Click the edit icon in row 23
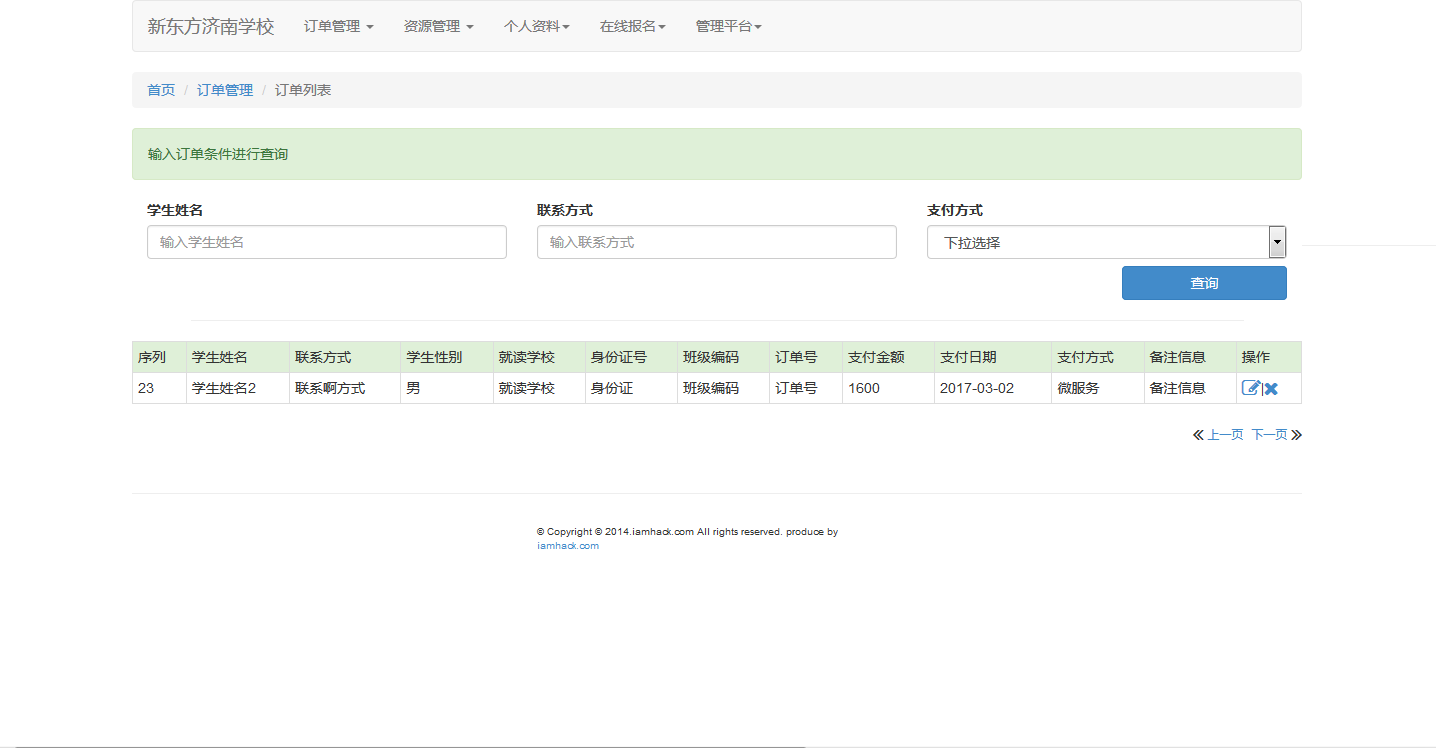 pyautogui.click(x=1250, y=388)
